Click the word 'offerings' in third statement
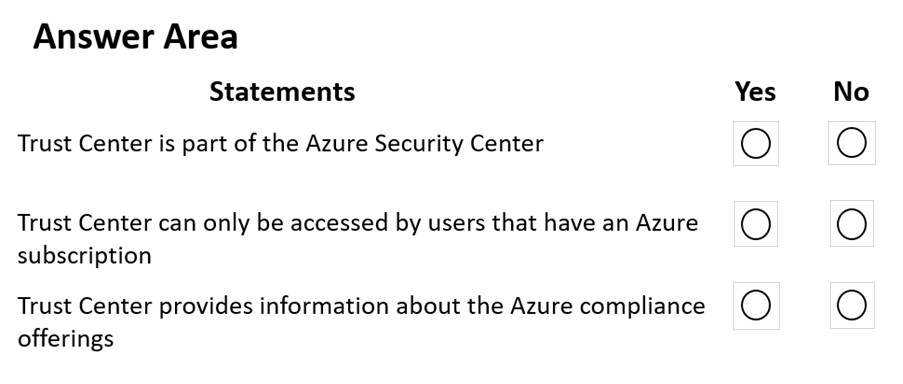 point(66,339)
